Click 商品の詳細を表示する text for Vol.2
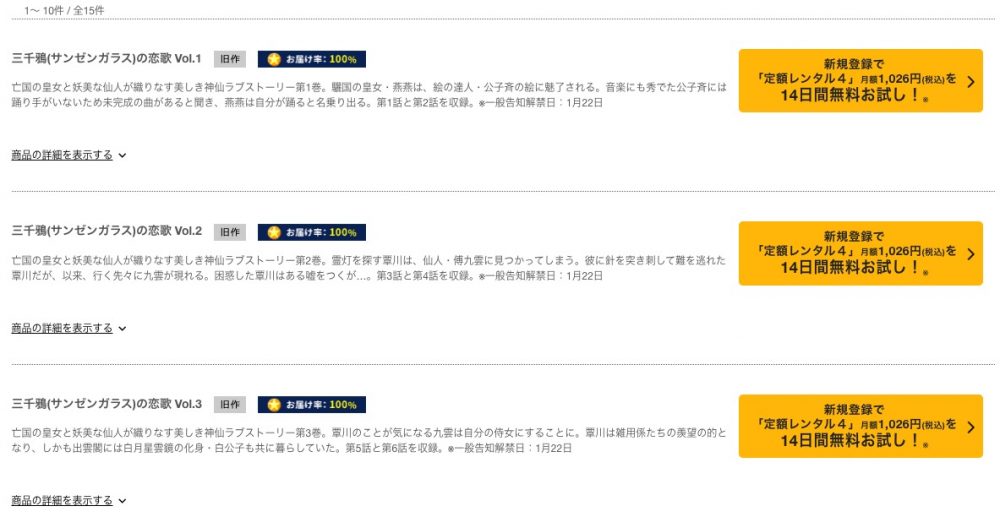Image resolution: width=1000 pixels, height=528 pixels. 62,328
